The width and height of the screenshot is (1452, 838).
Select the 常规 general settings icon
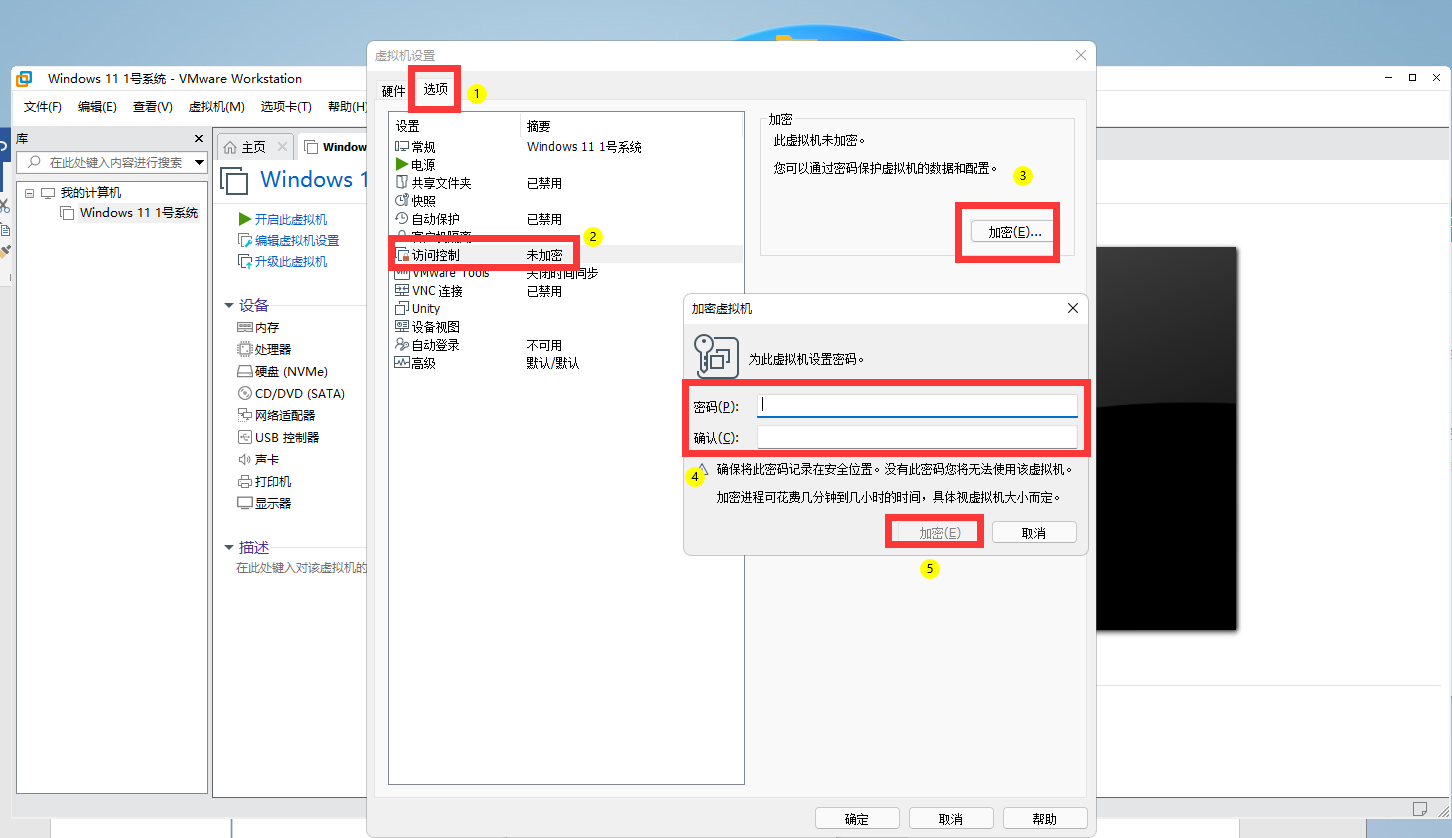click(402, 147)
